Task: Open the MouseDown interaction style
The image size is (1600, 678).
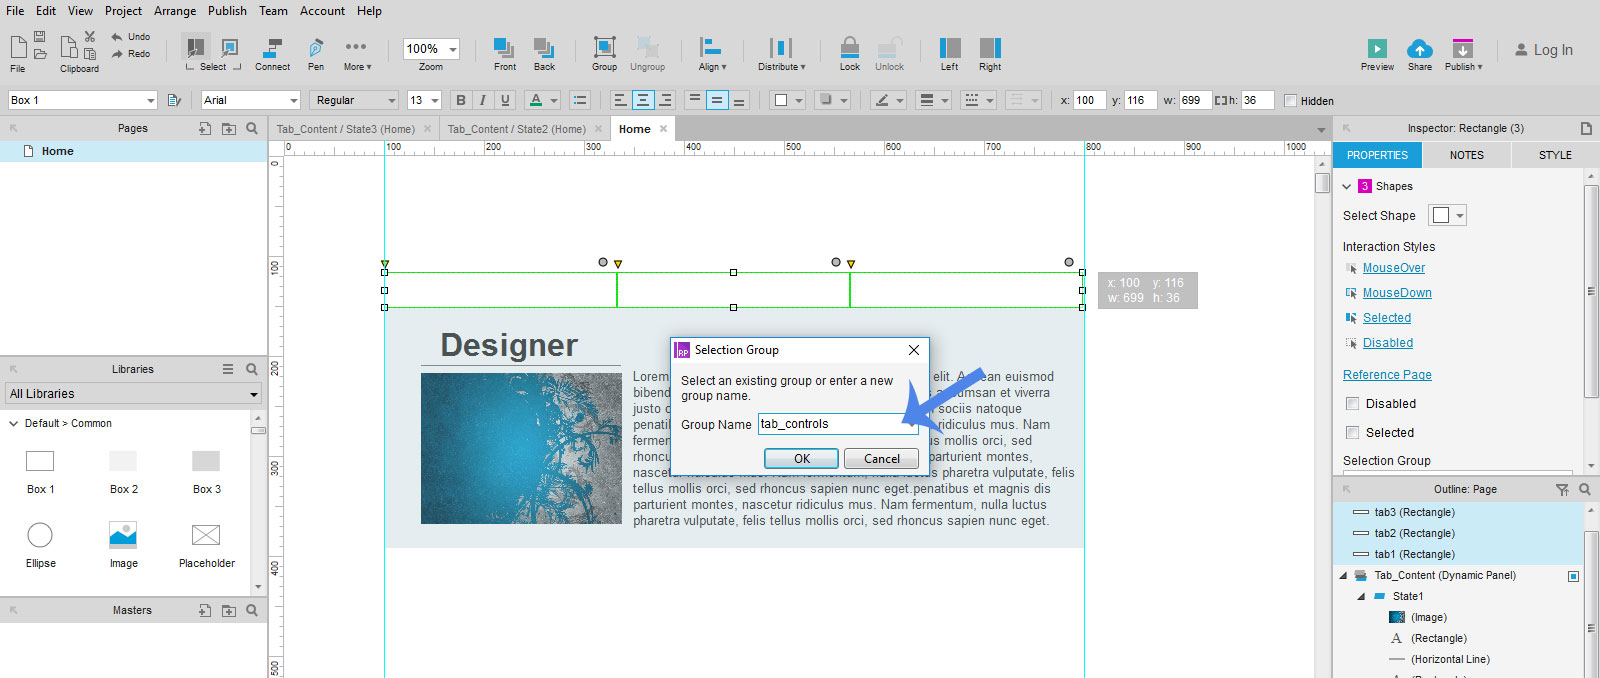Action: pos(1397,293)
